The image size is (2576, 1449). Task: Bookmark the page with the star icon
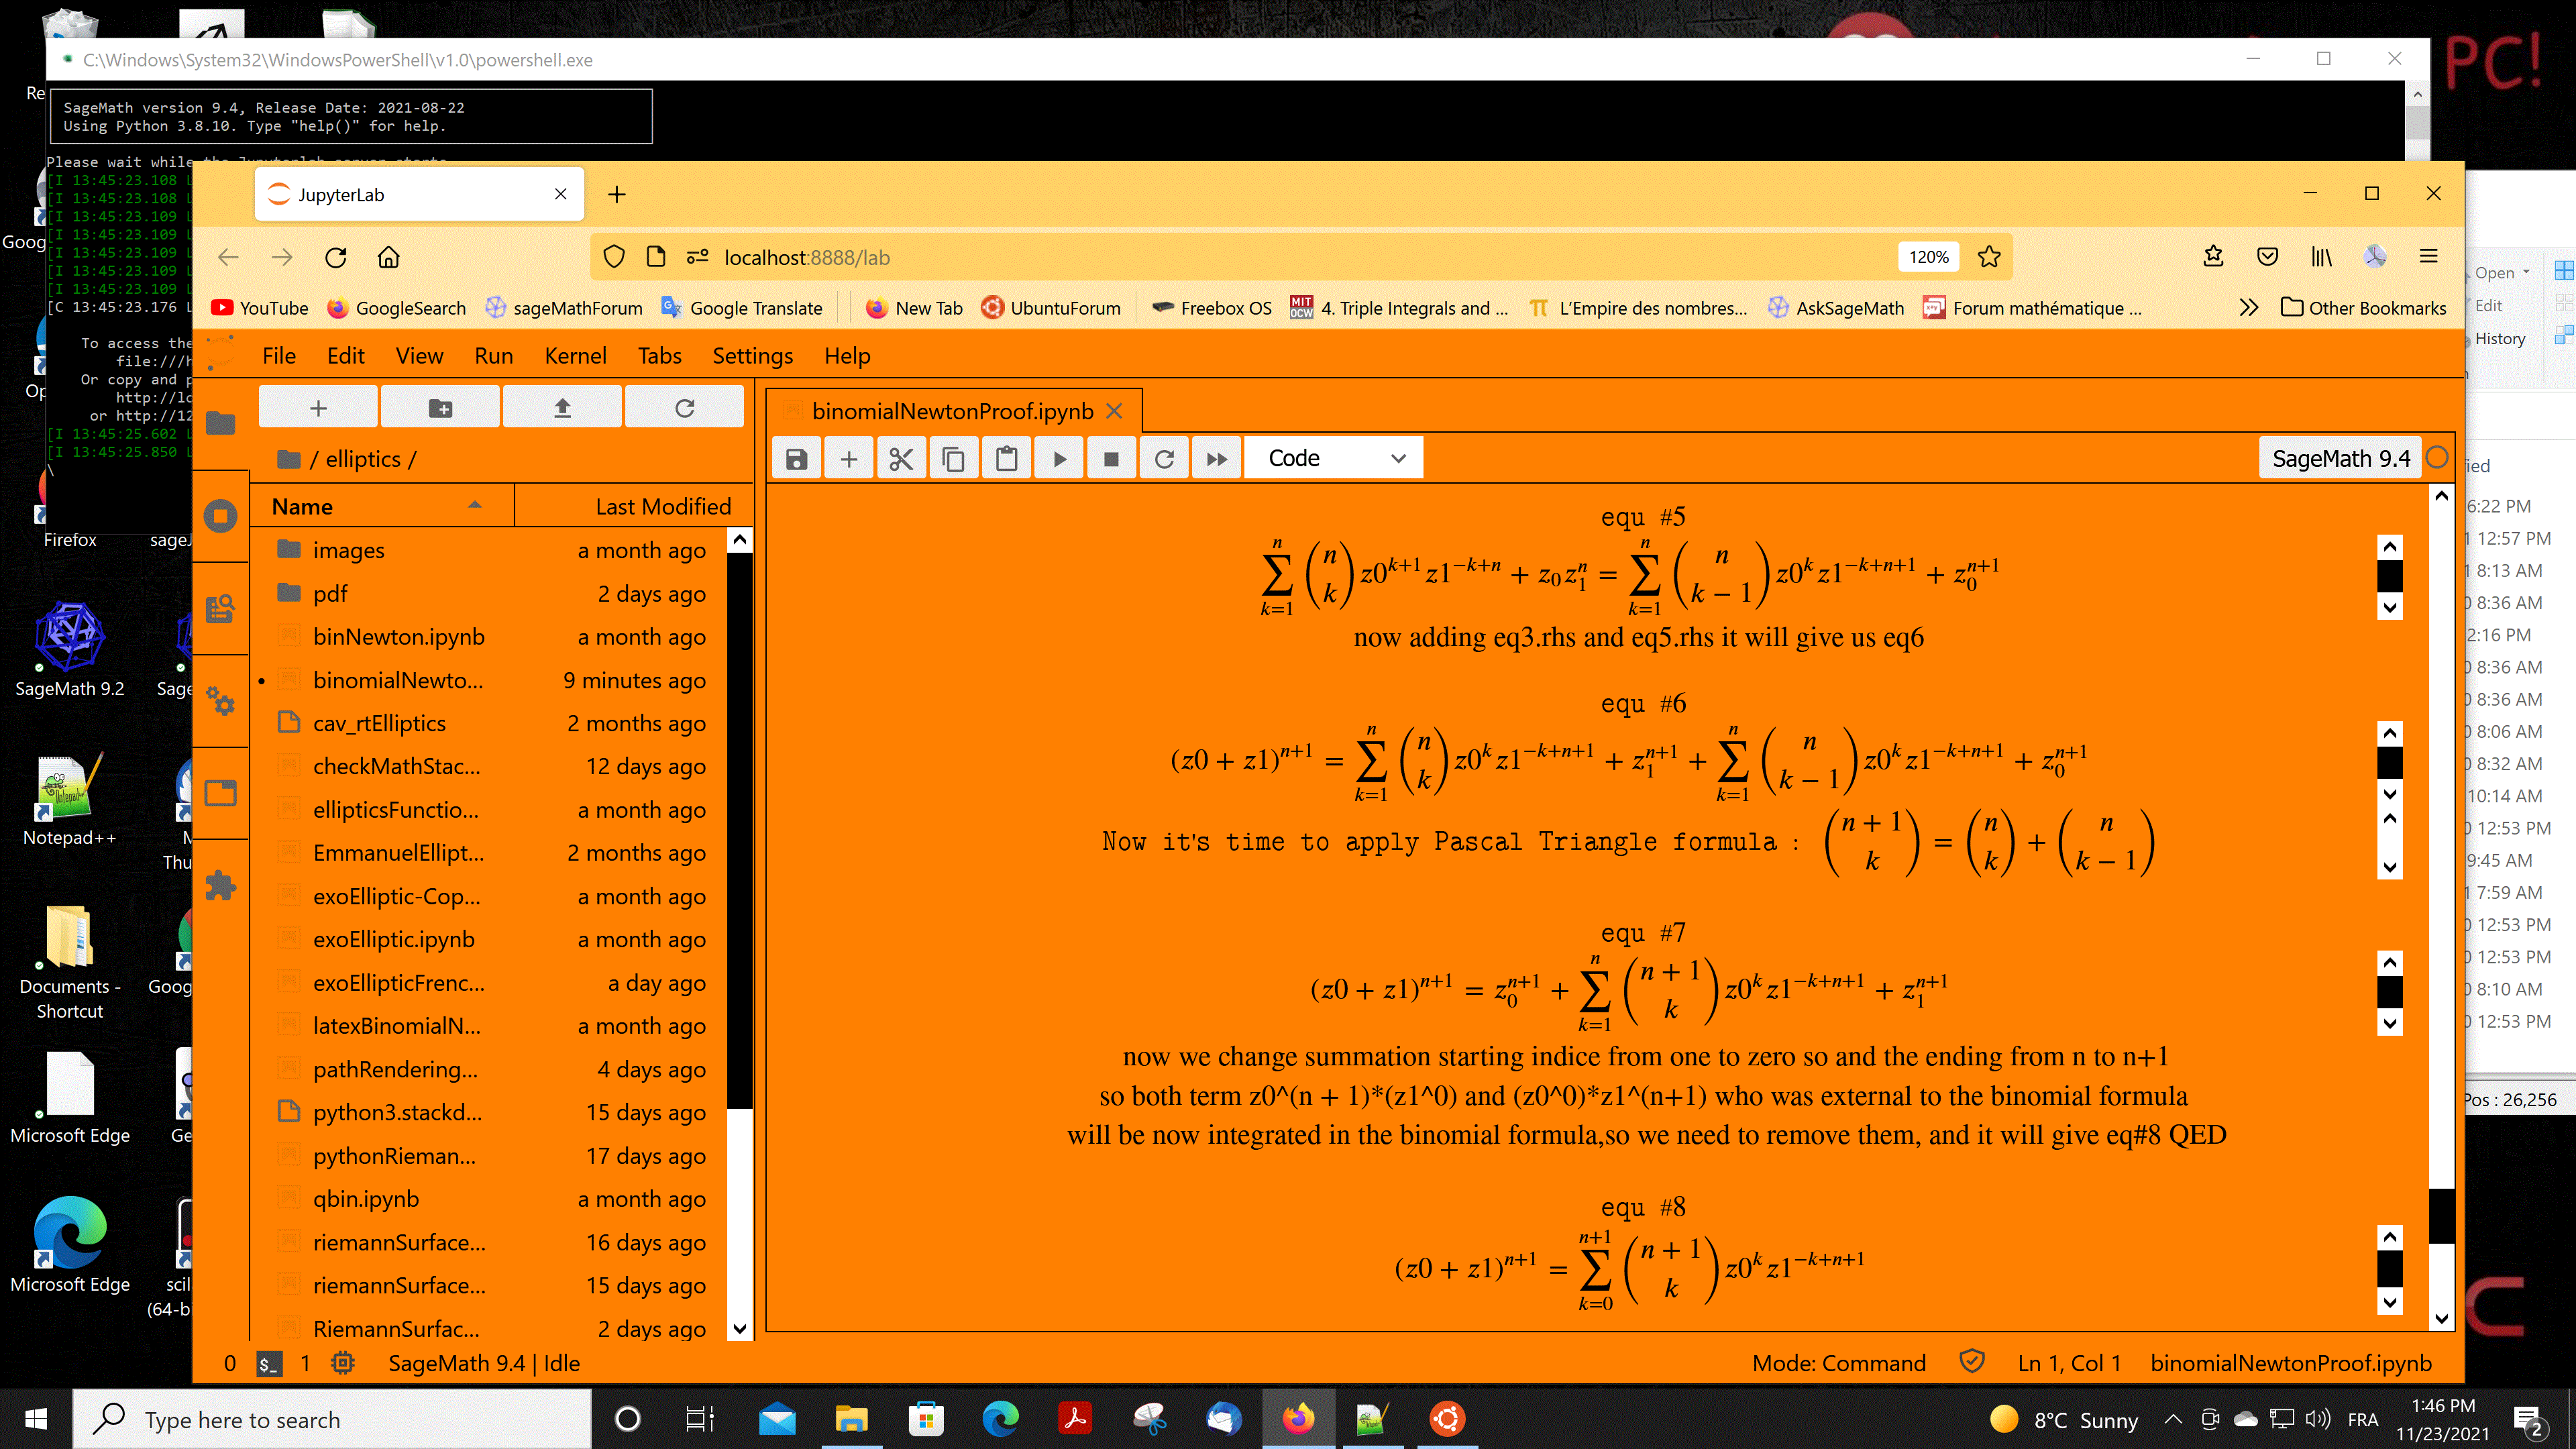1988,257
